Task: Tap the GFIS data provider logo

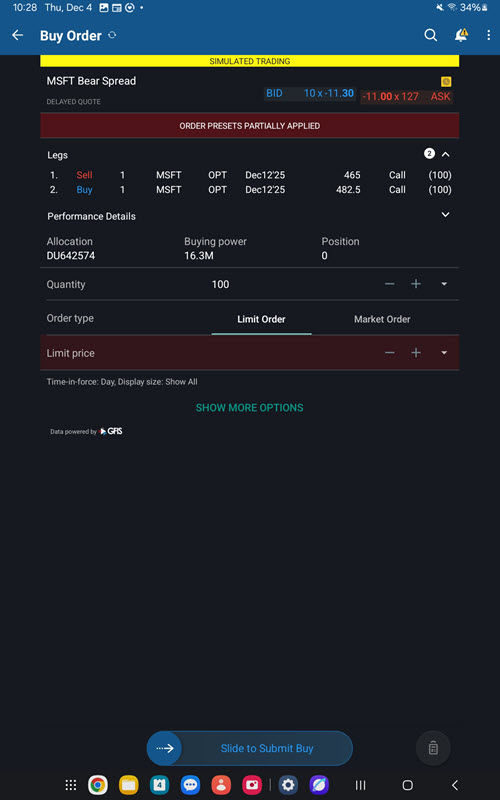Action: [111, 431]
